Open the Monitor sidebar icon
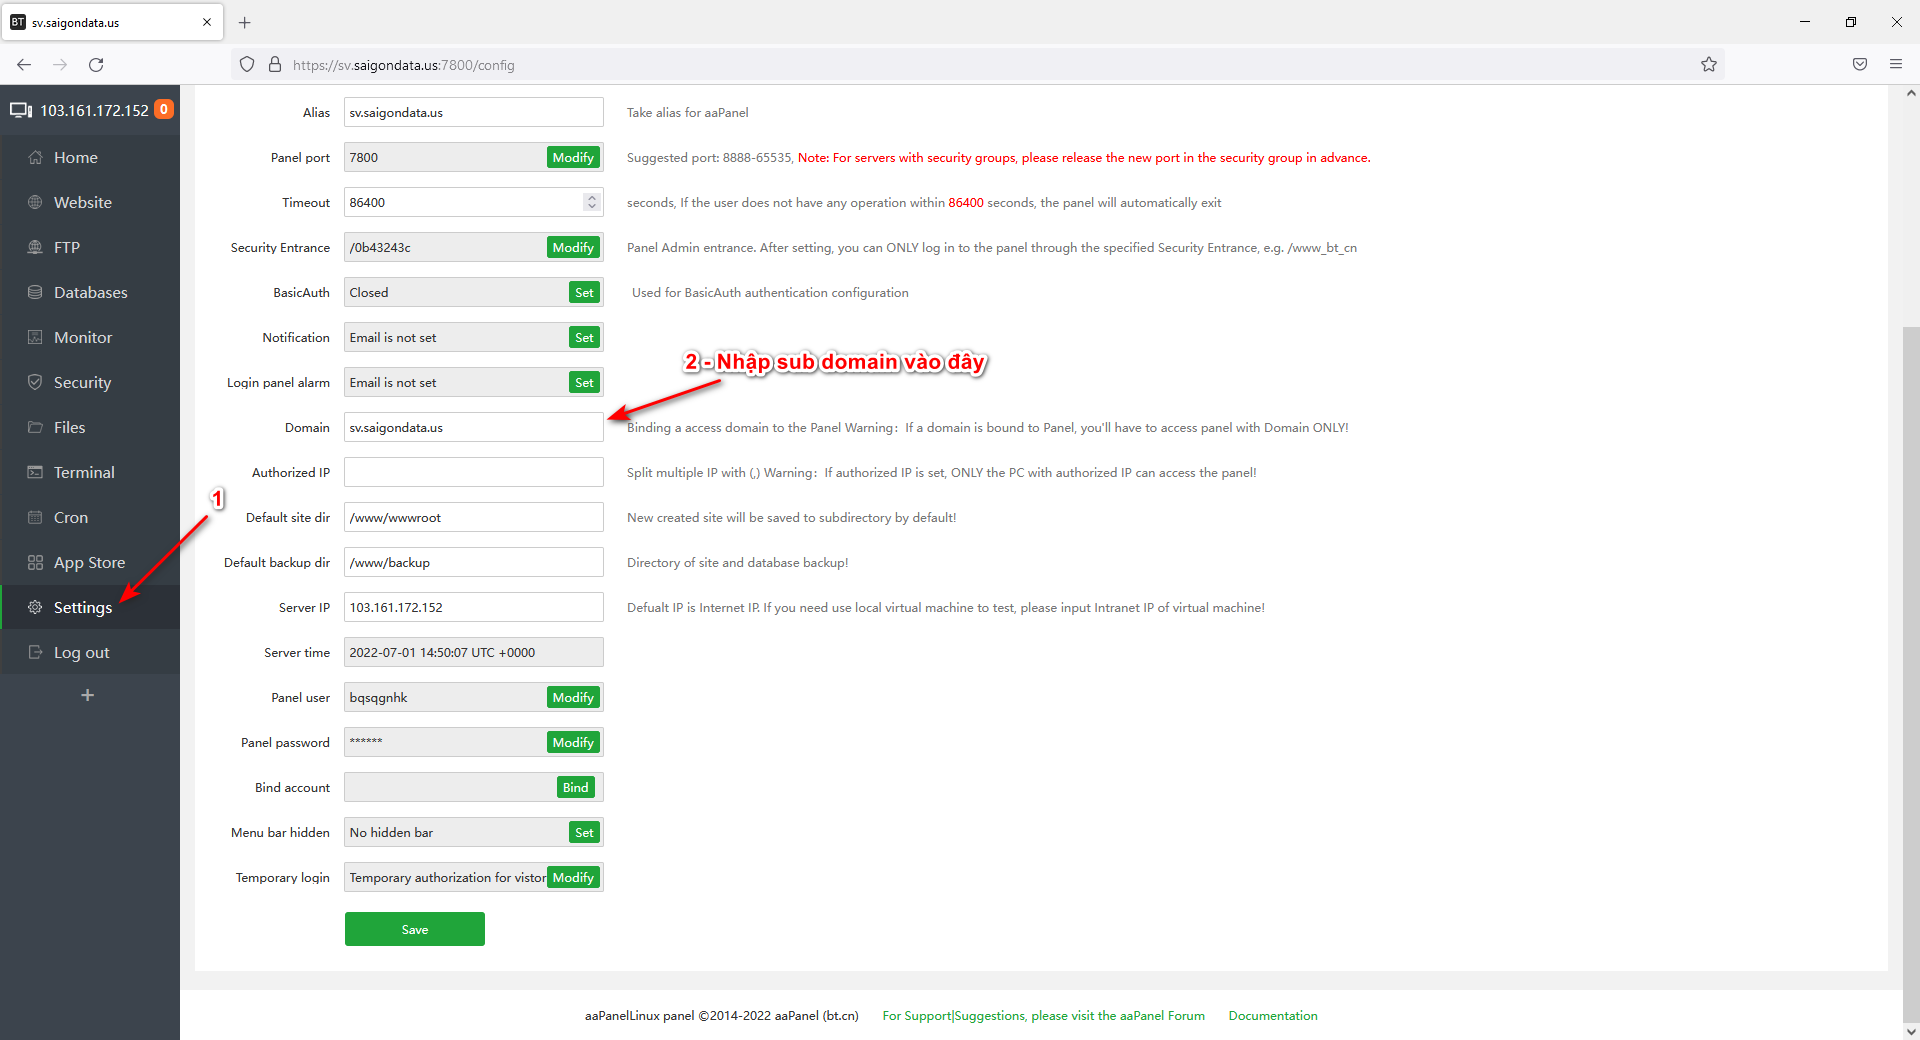Screen dimensions: 1920x1040 [35, 337]
